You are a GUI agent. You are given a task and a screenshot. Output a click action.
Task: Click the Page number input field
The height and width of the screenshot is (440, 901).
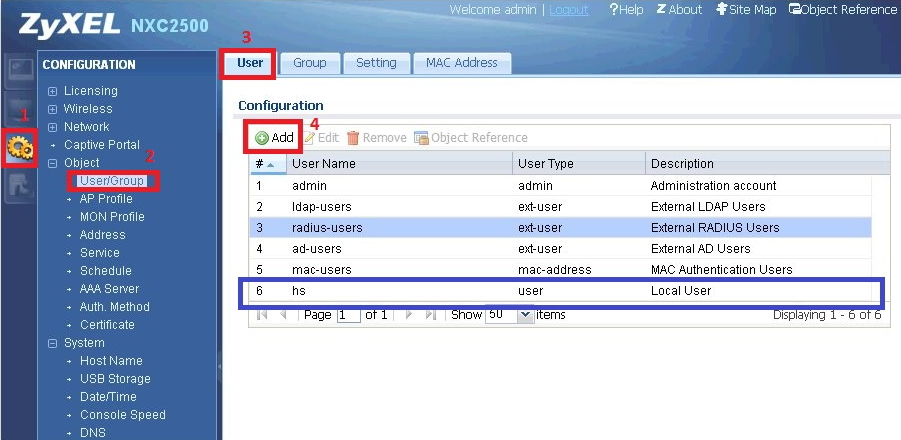tap(348, 315)
